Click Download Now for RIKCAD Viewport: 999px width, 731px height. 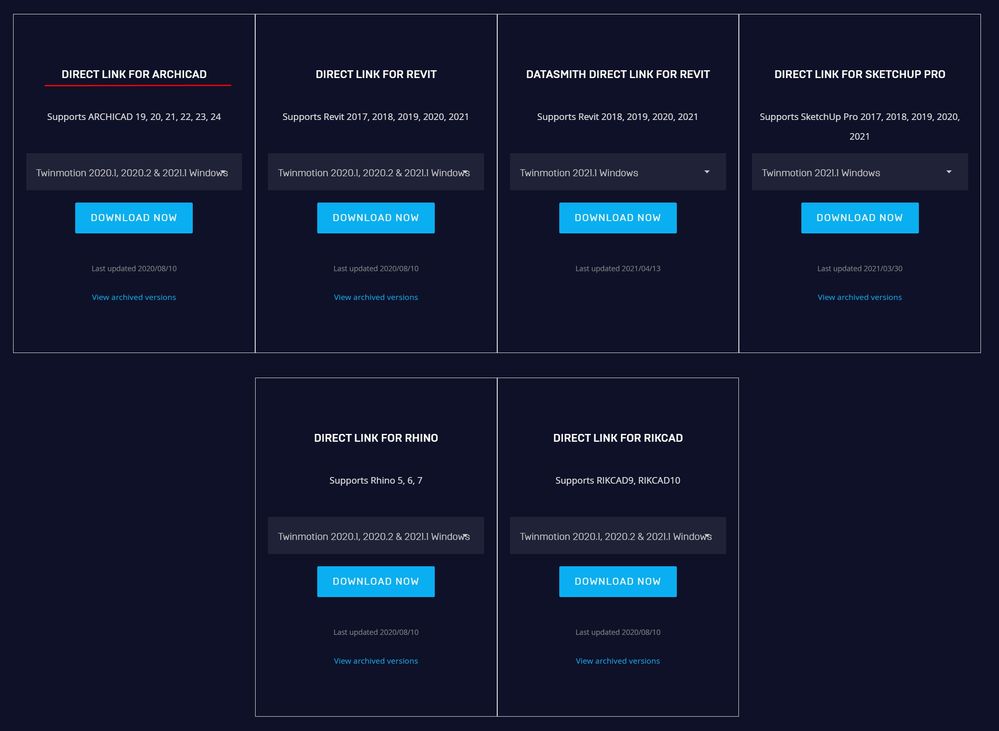click(618, 582)
